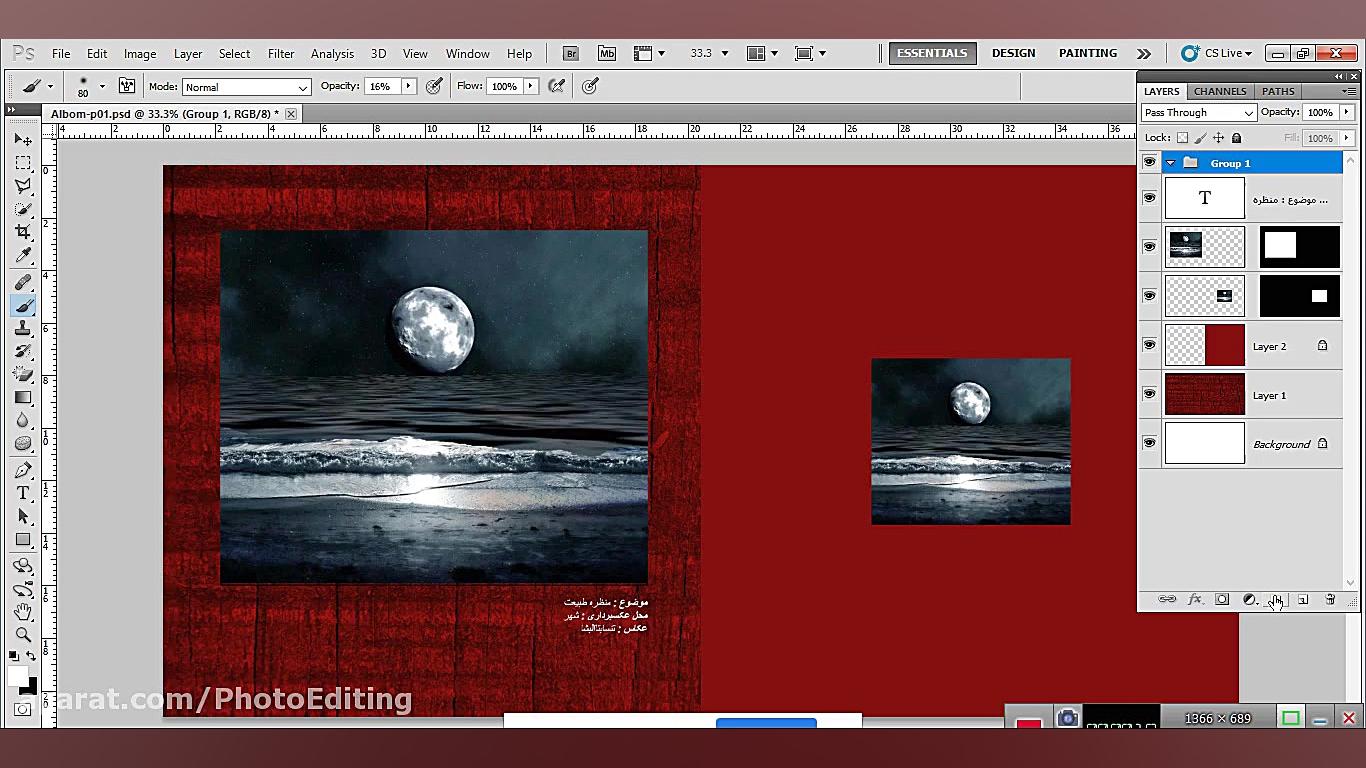Toggle the Brush panel
Screen dimensions: 1366x768
point(127,86)
